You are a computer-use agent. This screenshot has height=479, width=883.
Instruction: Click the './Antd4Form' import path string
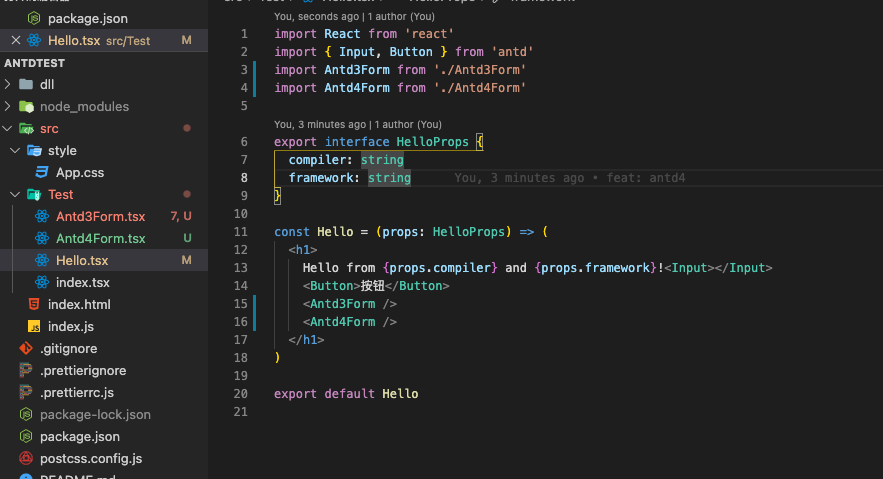480,88
